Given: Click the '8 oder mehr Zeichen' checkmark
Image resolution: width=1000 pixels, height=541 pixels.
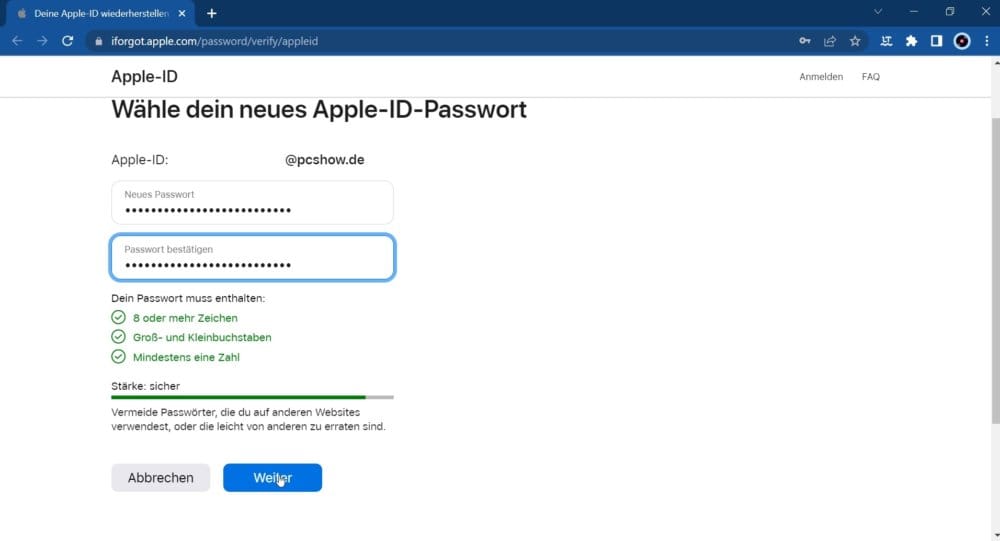Looking at the screenshot, I should [x=118, y=317].
